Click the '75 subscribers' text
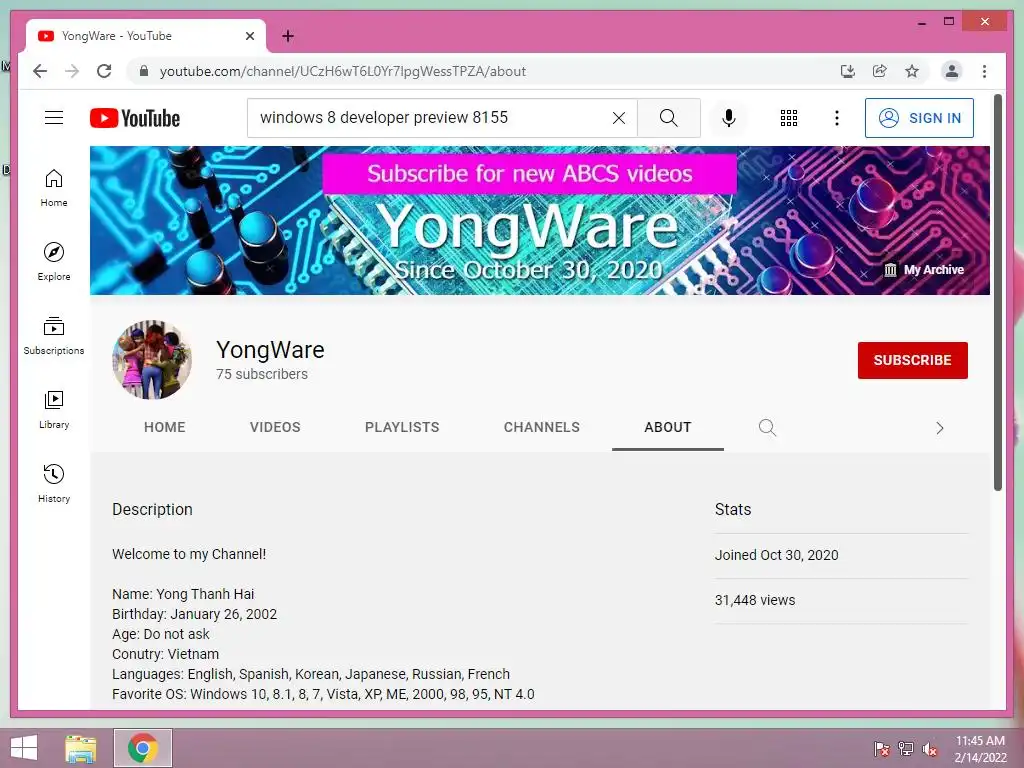 pos(261,374)
